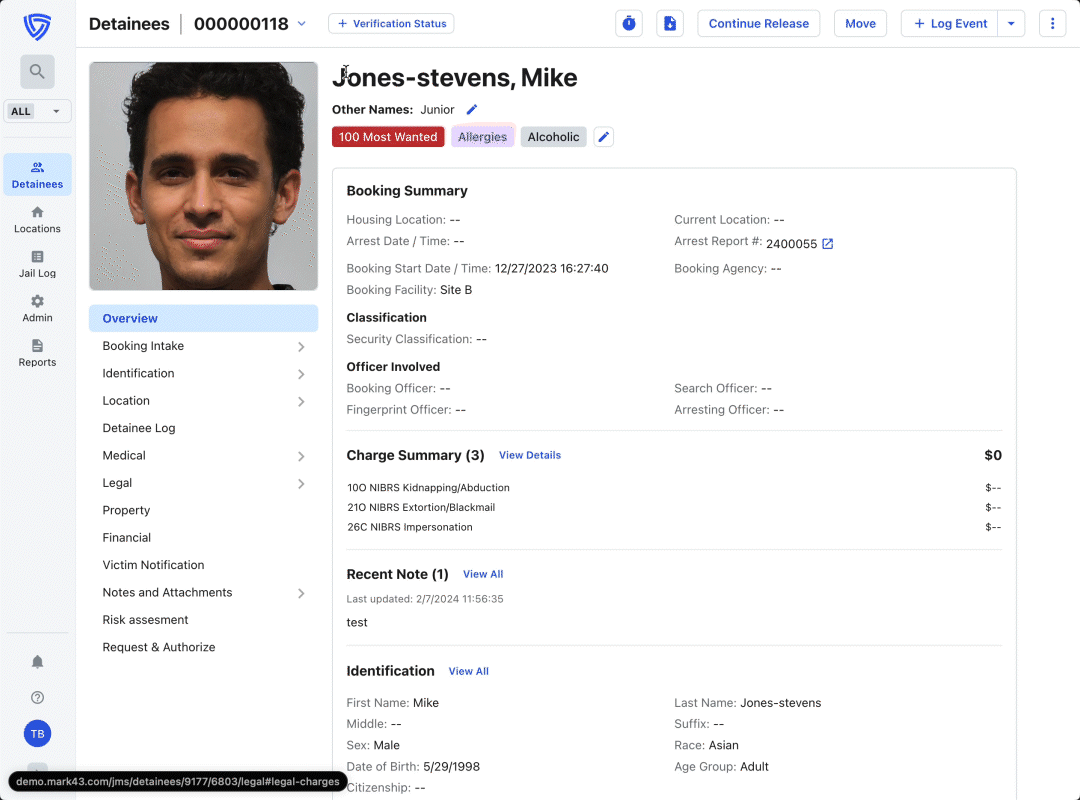Open Arrest Report external link icon

[x=828, y=244]
